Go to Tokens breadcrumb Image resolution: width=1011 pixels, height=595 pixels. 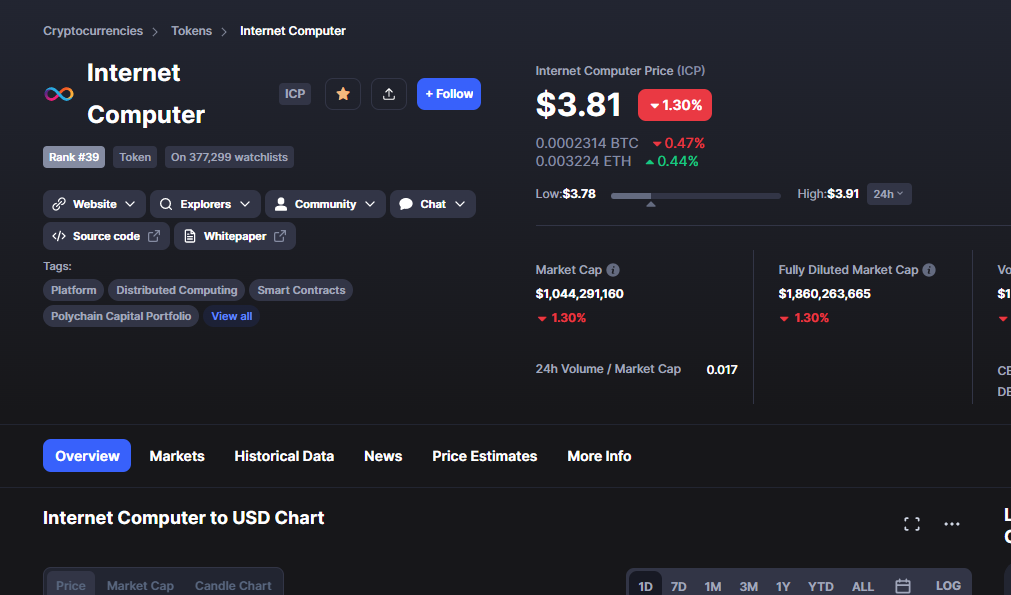click(x=191, y=31)
